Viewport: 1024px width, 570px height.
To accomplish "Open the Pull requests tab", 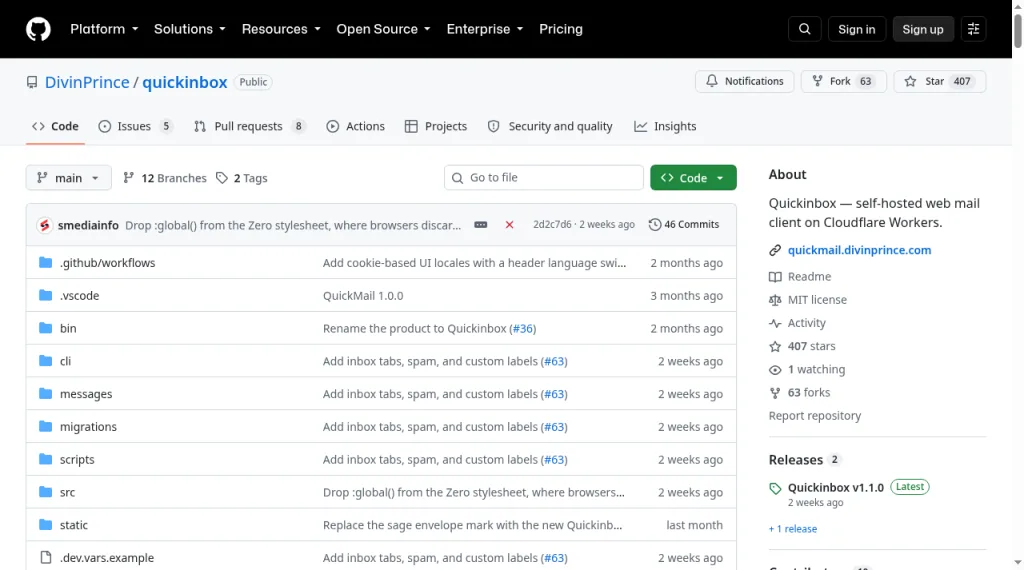I will click(249, 127).
